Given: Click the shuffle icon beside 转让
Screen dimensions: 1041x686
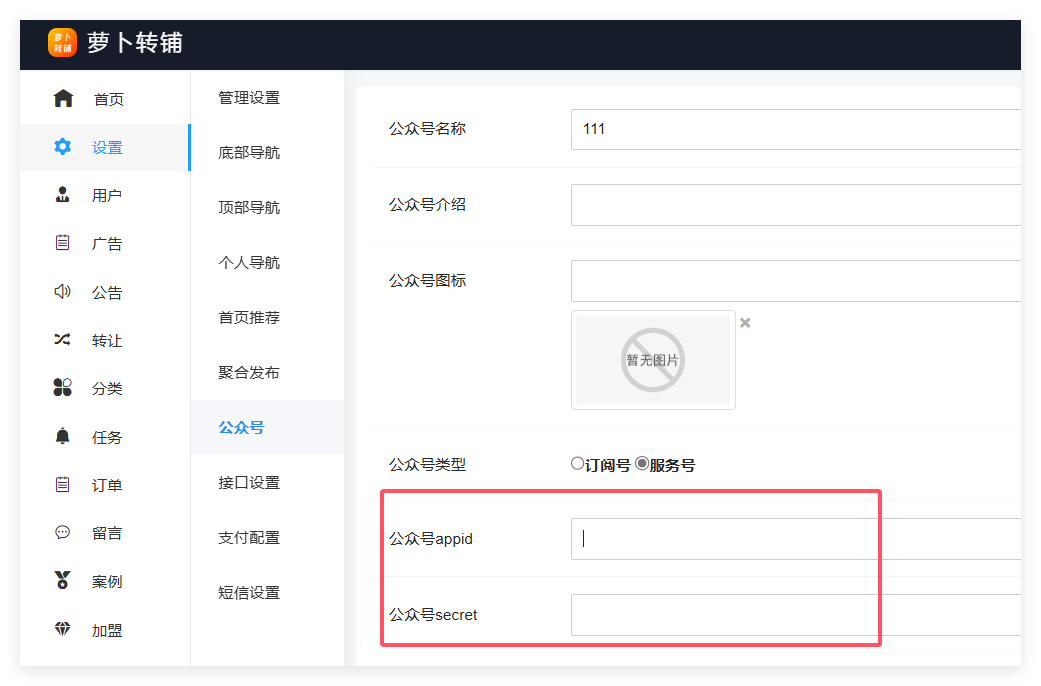Looking at the screenshot, I should click(x=62, y=339).
